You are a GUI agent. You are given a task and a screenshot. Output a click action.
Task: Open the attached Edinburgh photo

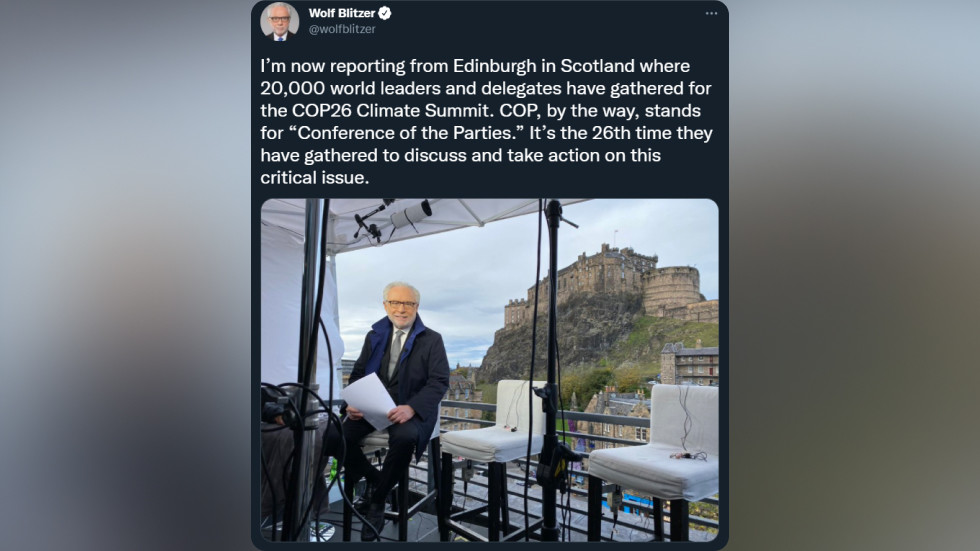pyautogui.click(x=489, y=370)
